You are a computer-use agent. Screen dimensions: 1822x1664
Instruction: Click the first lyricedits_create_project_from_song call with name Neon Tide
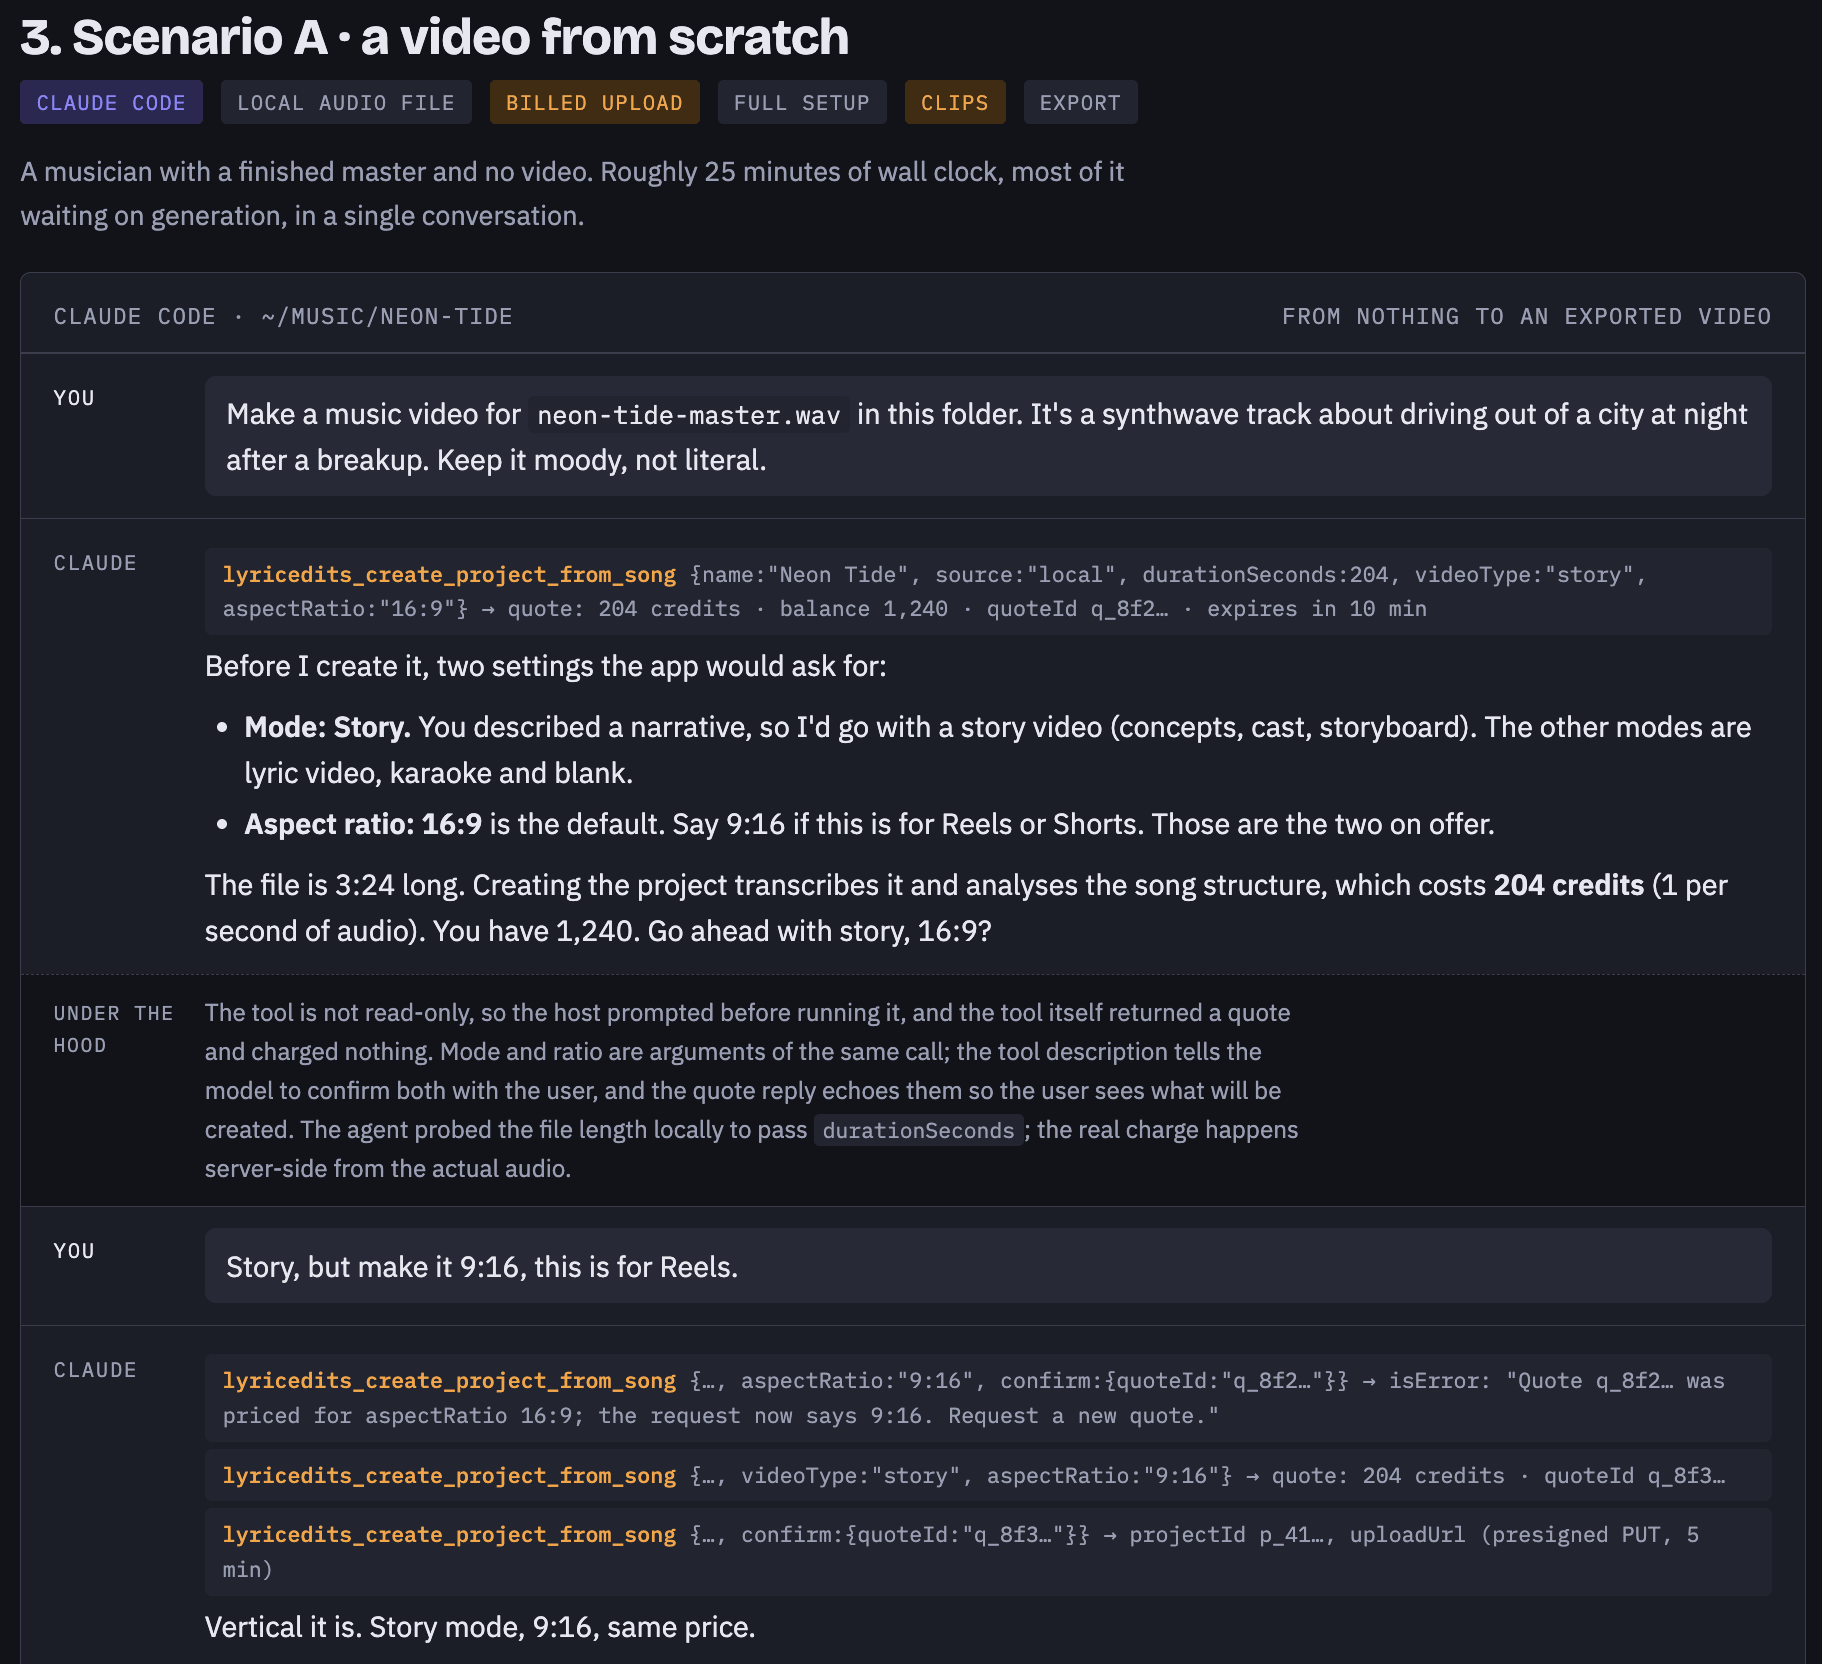988,591
